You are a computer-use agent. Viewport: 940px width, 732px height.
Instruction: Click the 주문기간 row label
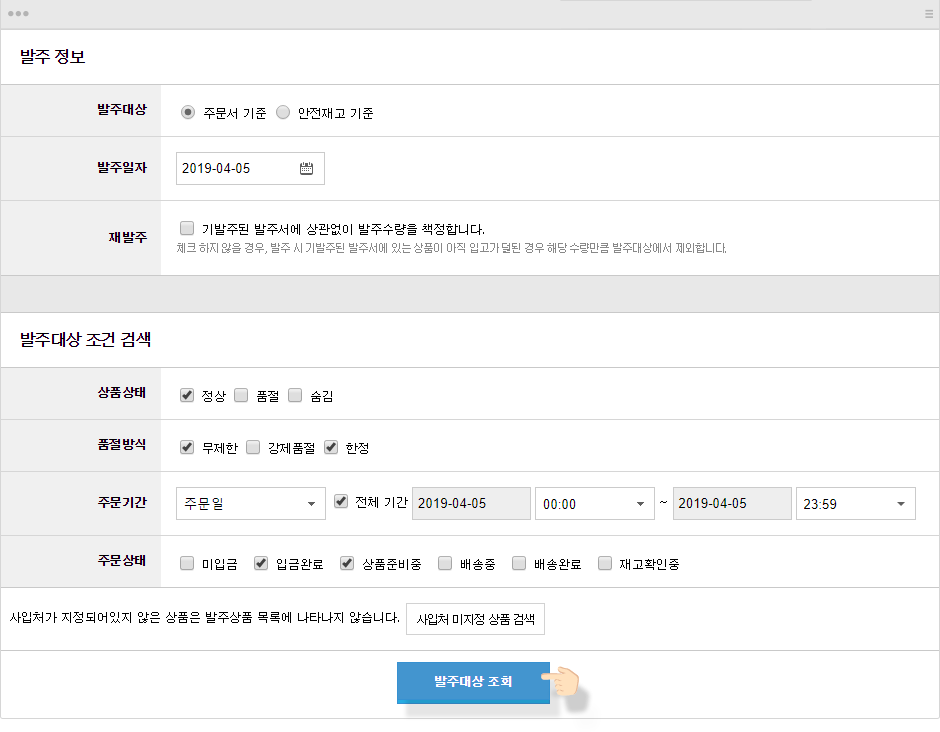(122, 502)
